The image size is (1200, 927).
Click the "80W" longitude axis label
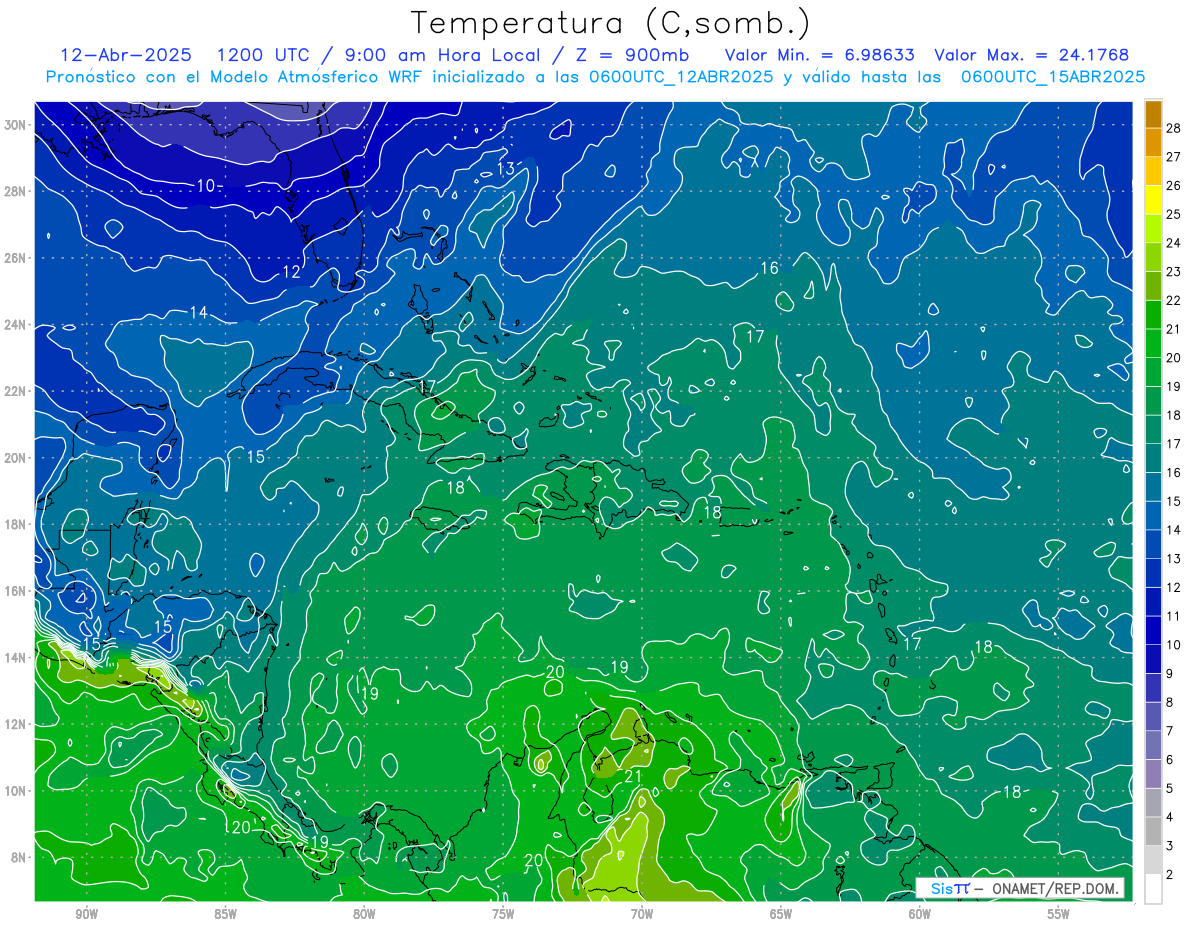point(364,914)
